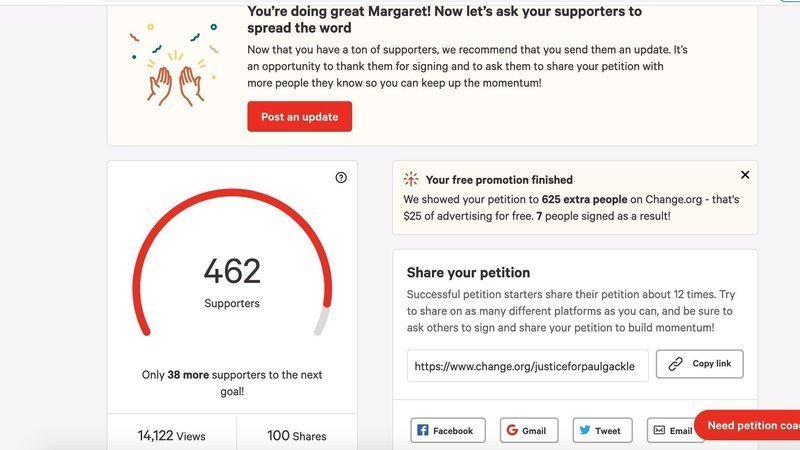The width and height of the screenshot is (800, 450).
Task: Click the Twitter bird icon
Action: pyautogui.click(x=584, y=430)
